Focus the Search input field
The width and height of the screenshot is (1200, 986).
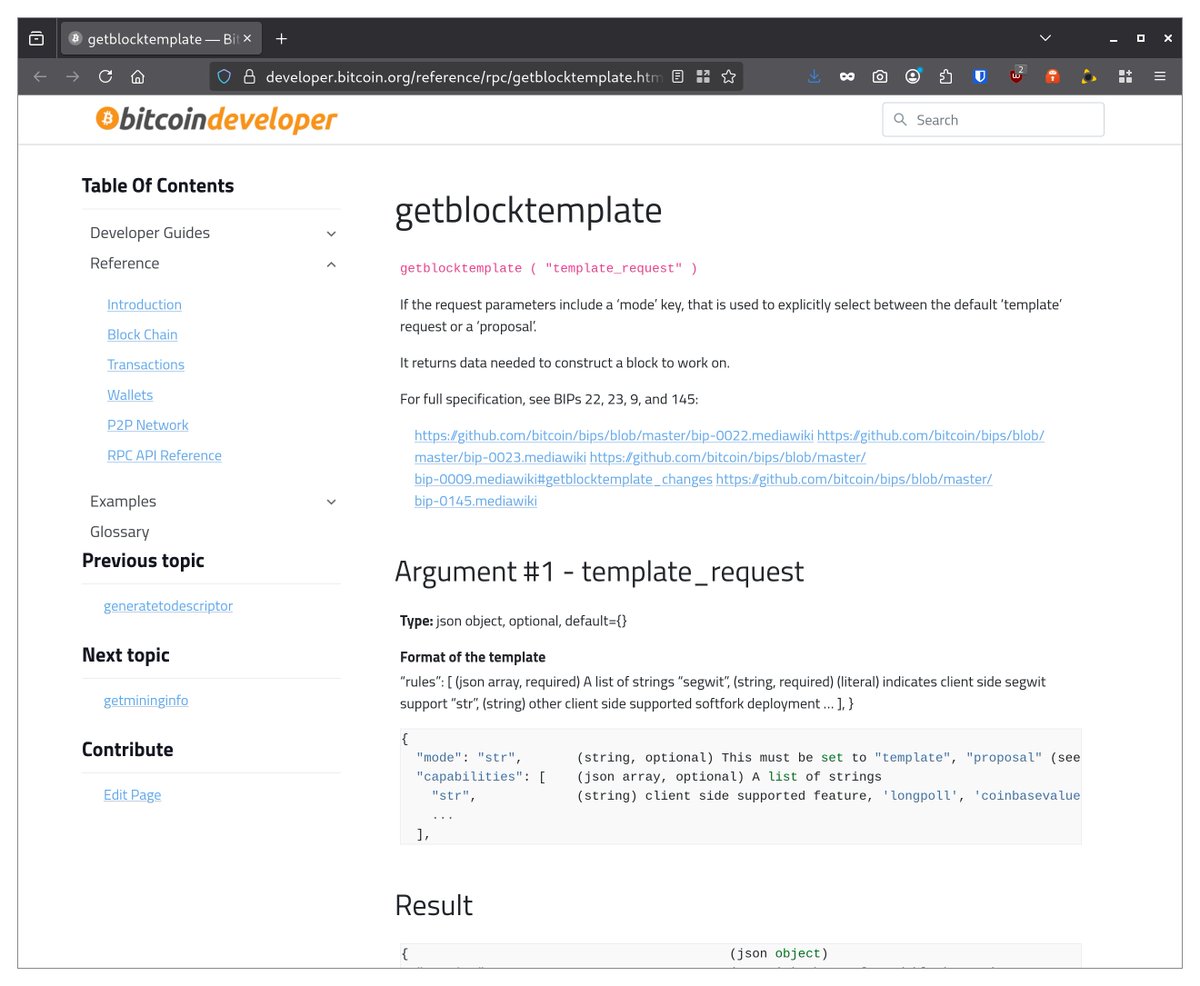993,120
